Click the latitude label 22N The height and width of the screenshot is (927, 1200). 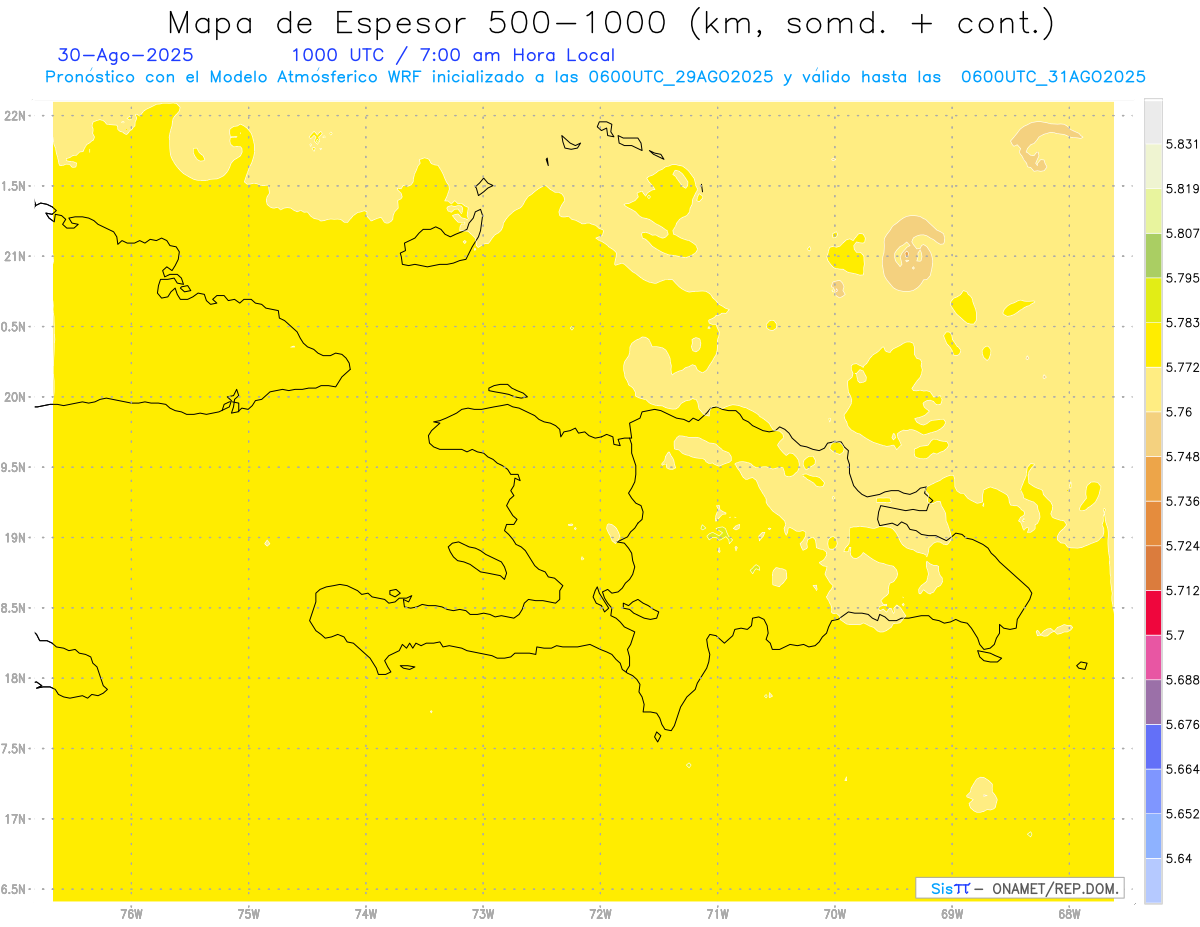point(15,116)
